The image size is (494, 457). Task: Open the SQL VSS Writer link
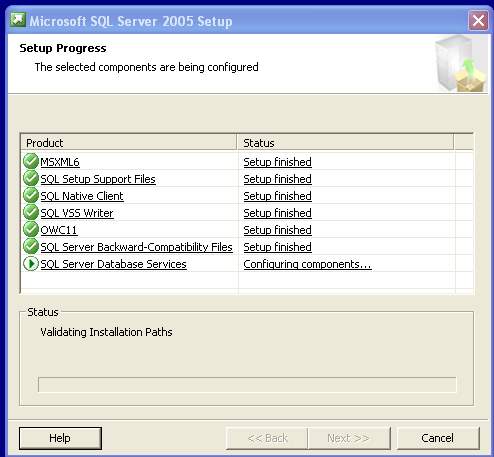77,213
